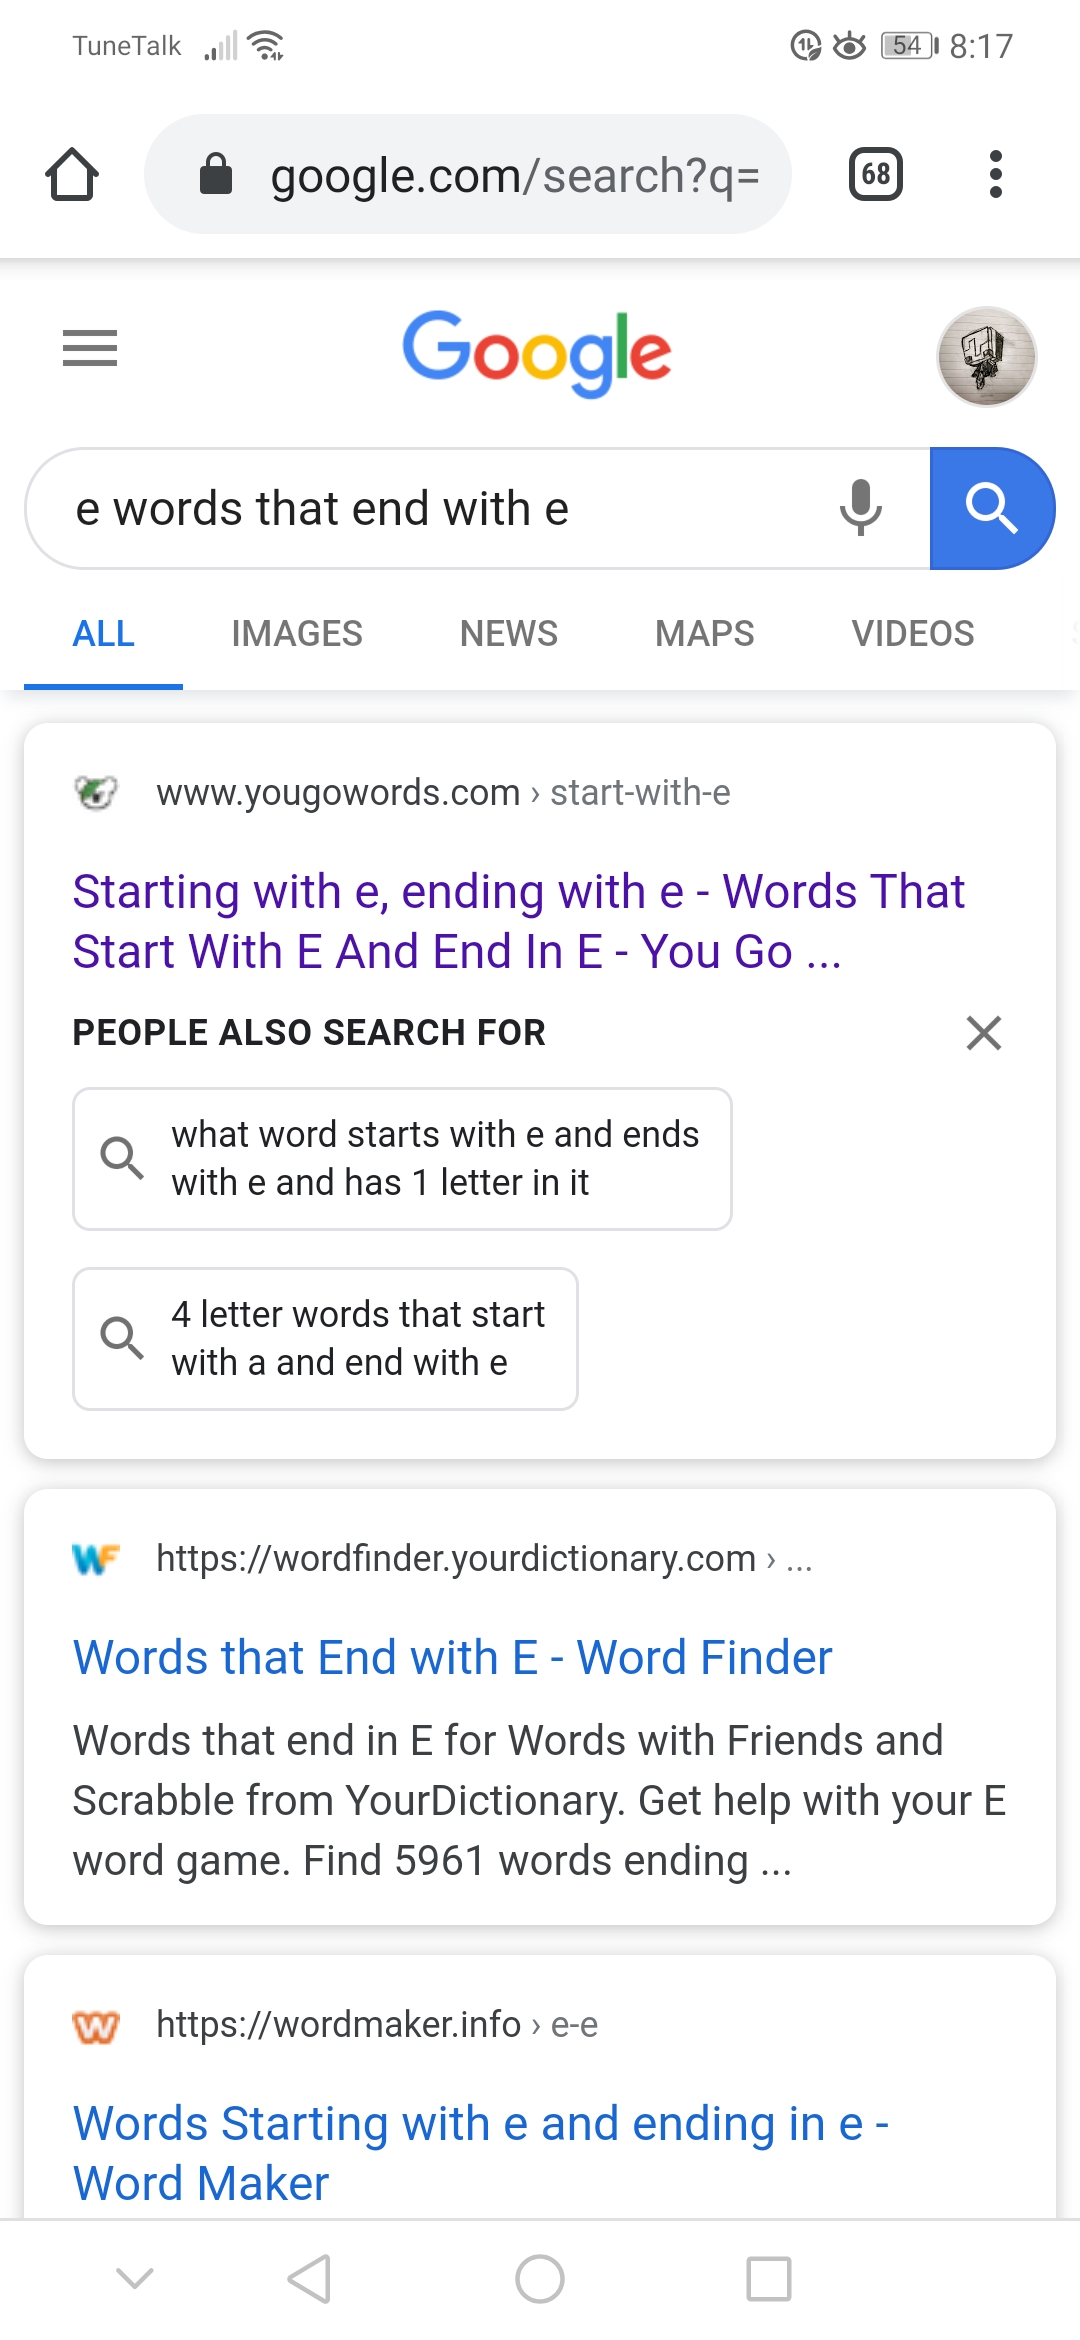Select the NEWS results tab
Screen dimensions: 1080x2340
(x=508, y=633)
